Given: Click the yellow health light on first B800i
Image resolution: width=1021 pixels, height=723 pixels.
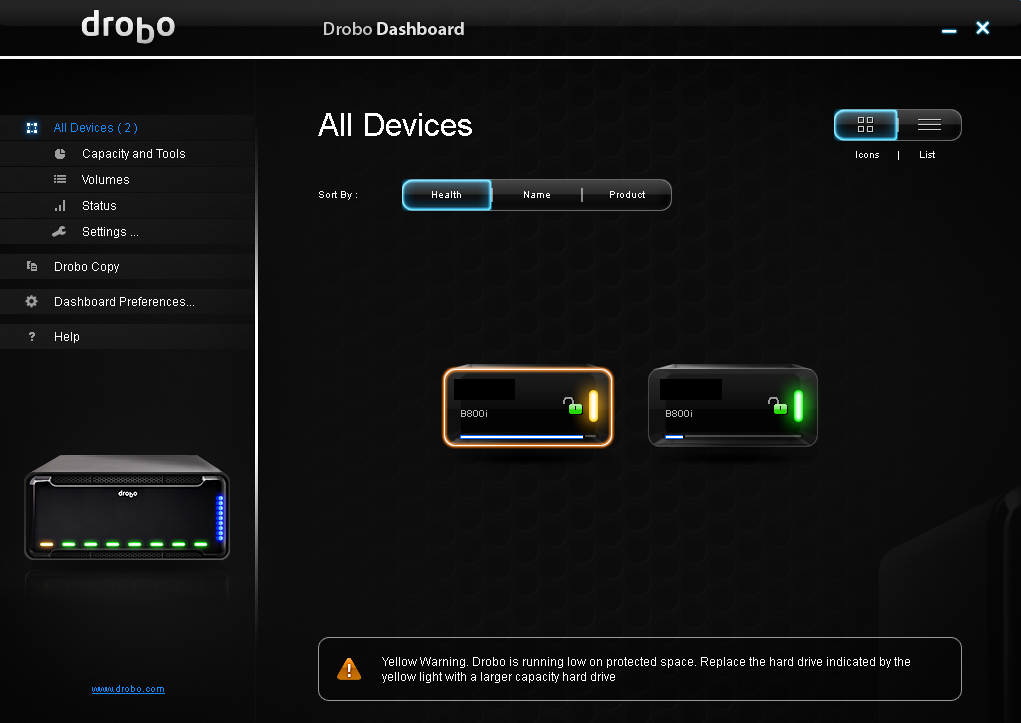Looking at the screenshot, I should pyautogui.click(x=593, y=406).
